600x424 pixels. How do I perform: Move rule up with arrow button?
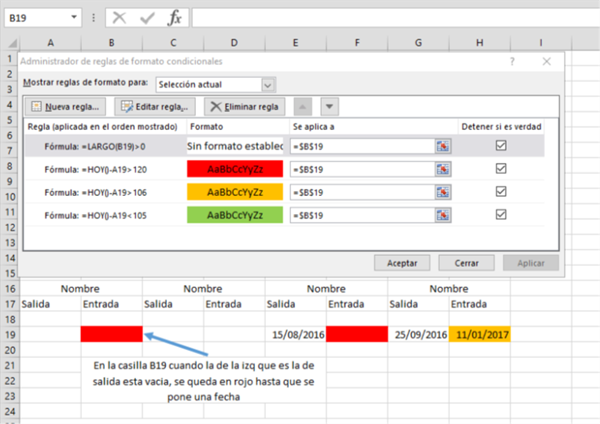click(x=305, y=106)
